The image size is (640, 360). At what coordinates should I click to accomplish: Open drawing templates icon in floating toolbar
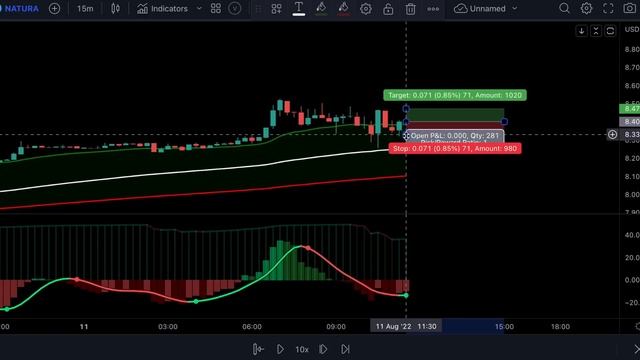coord(276,9)
